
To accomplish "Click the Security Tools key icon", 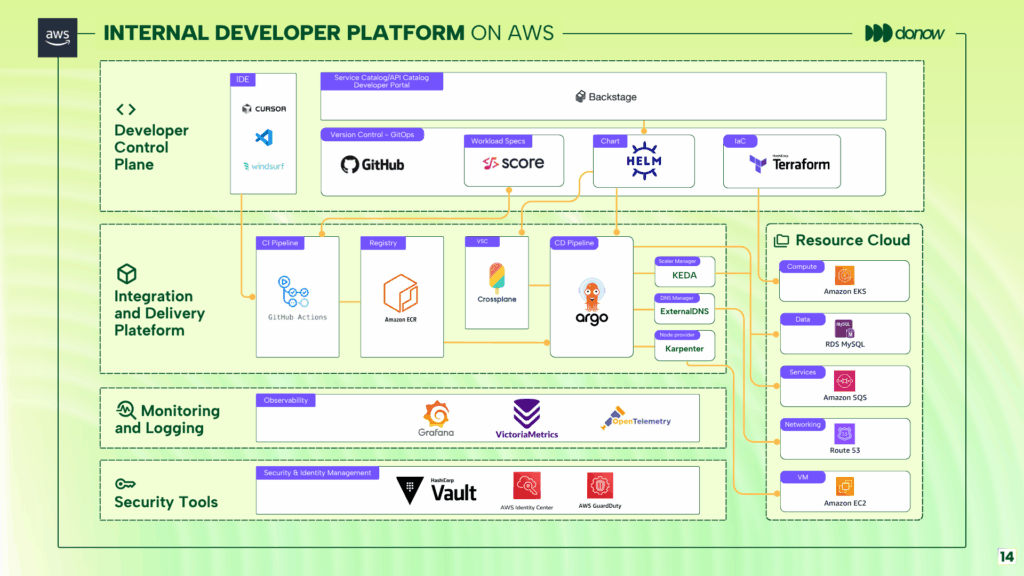I will click(x=125, y=484).
